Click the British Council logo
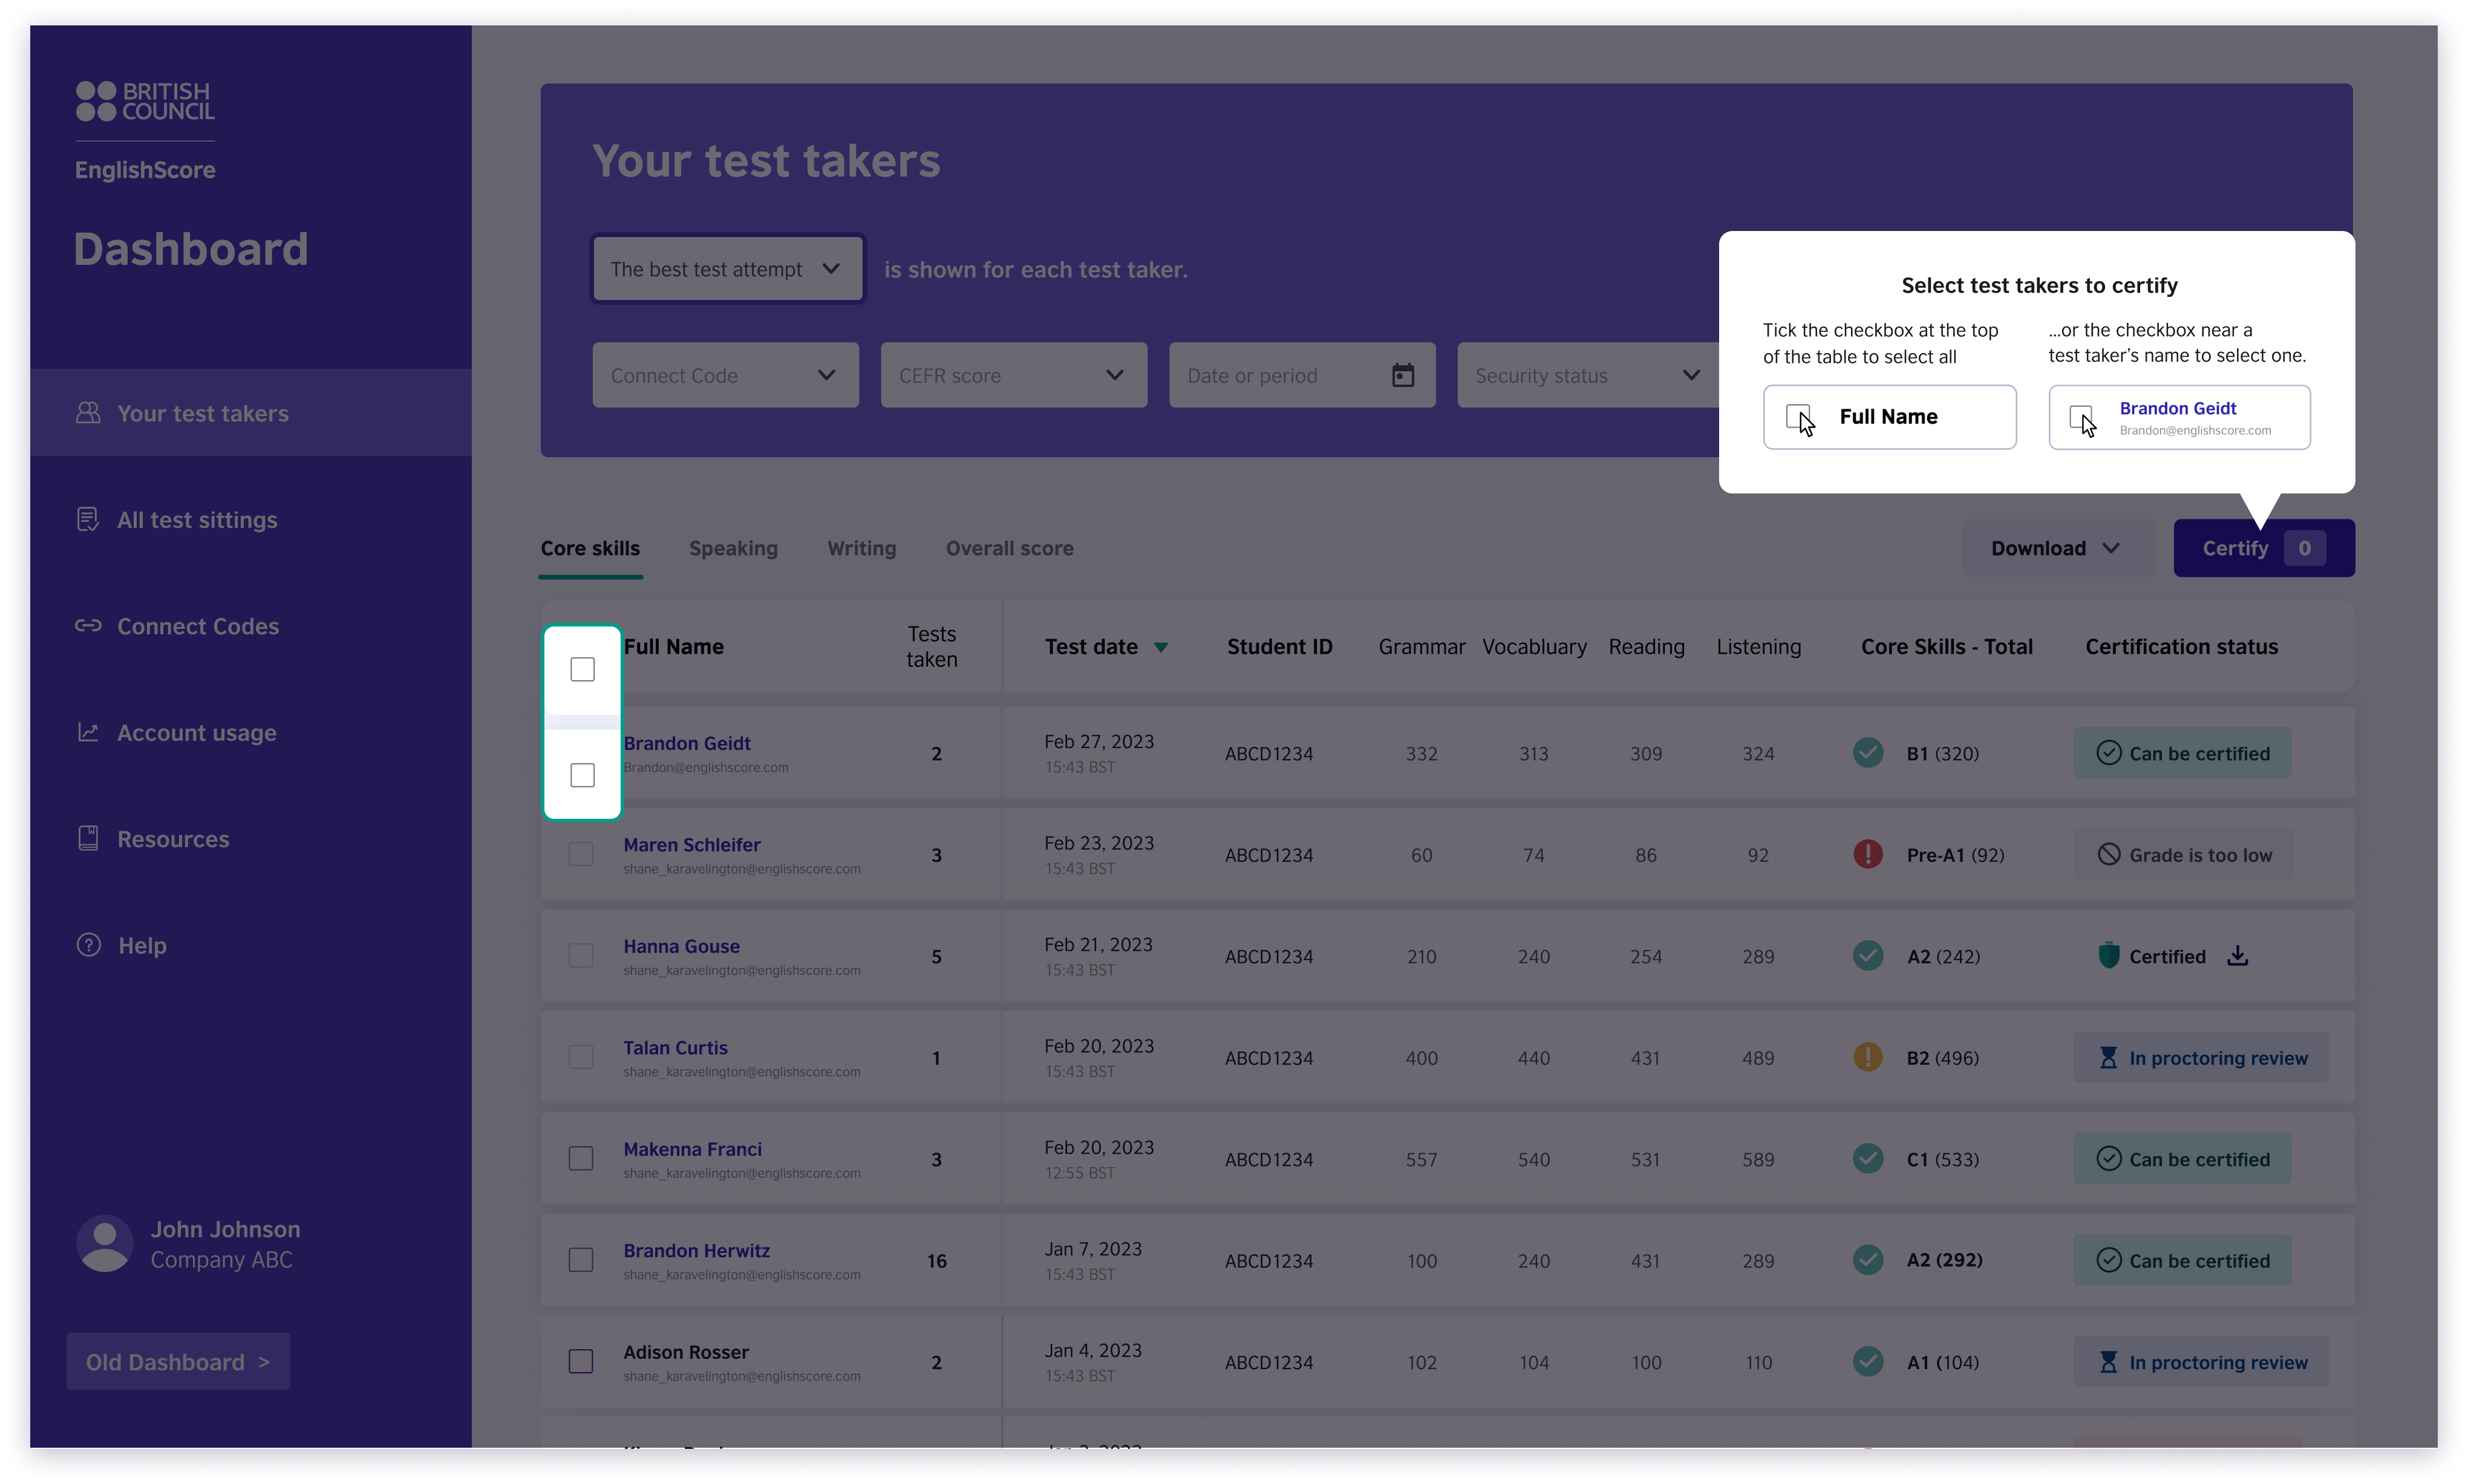The width and height of the screenshot is (2468, 1484). [145, 101]
